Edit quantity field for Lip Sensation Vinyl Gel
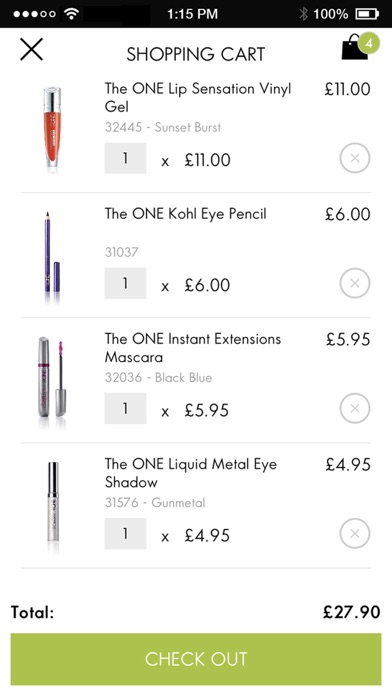This screenshot has width=392, height=696. click(125, 158)
